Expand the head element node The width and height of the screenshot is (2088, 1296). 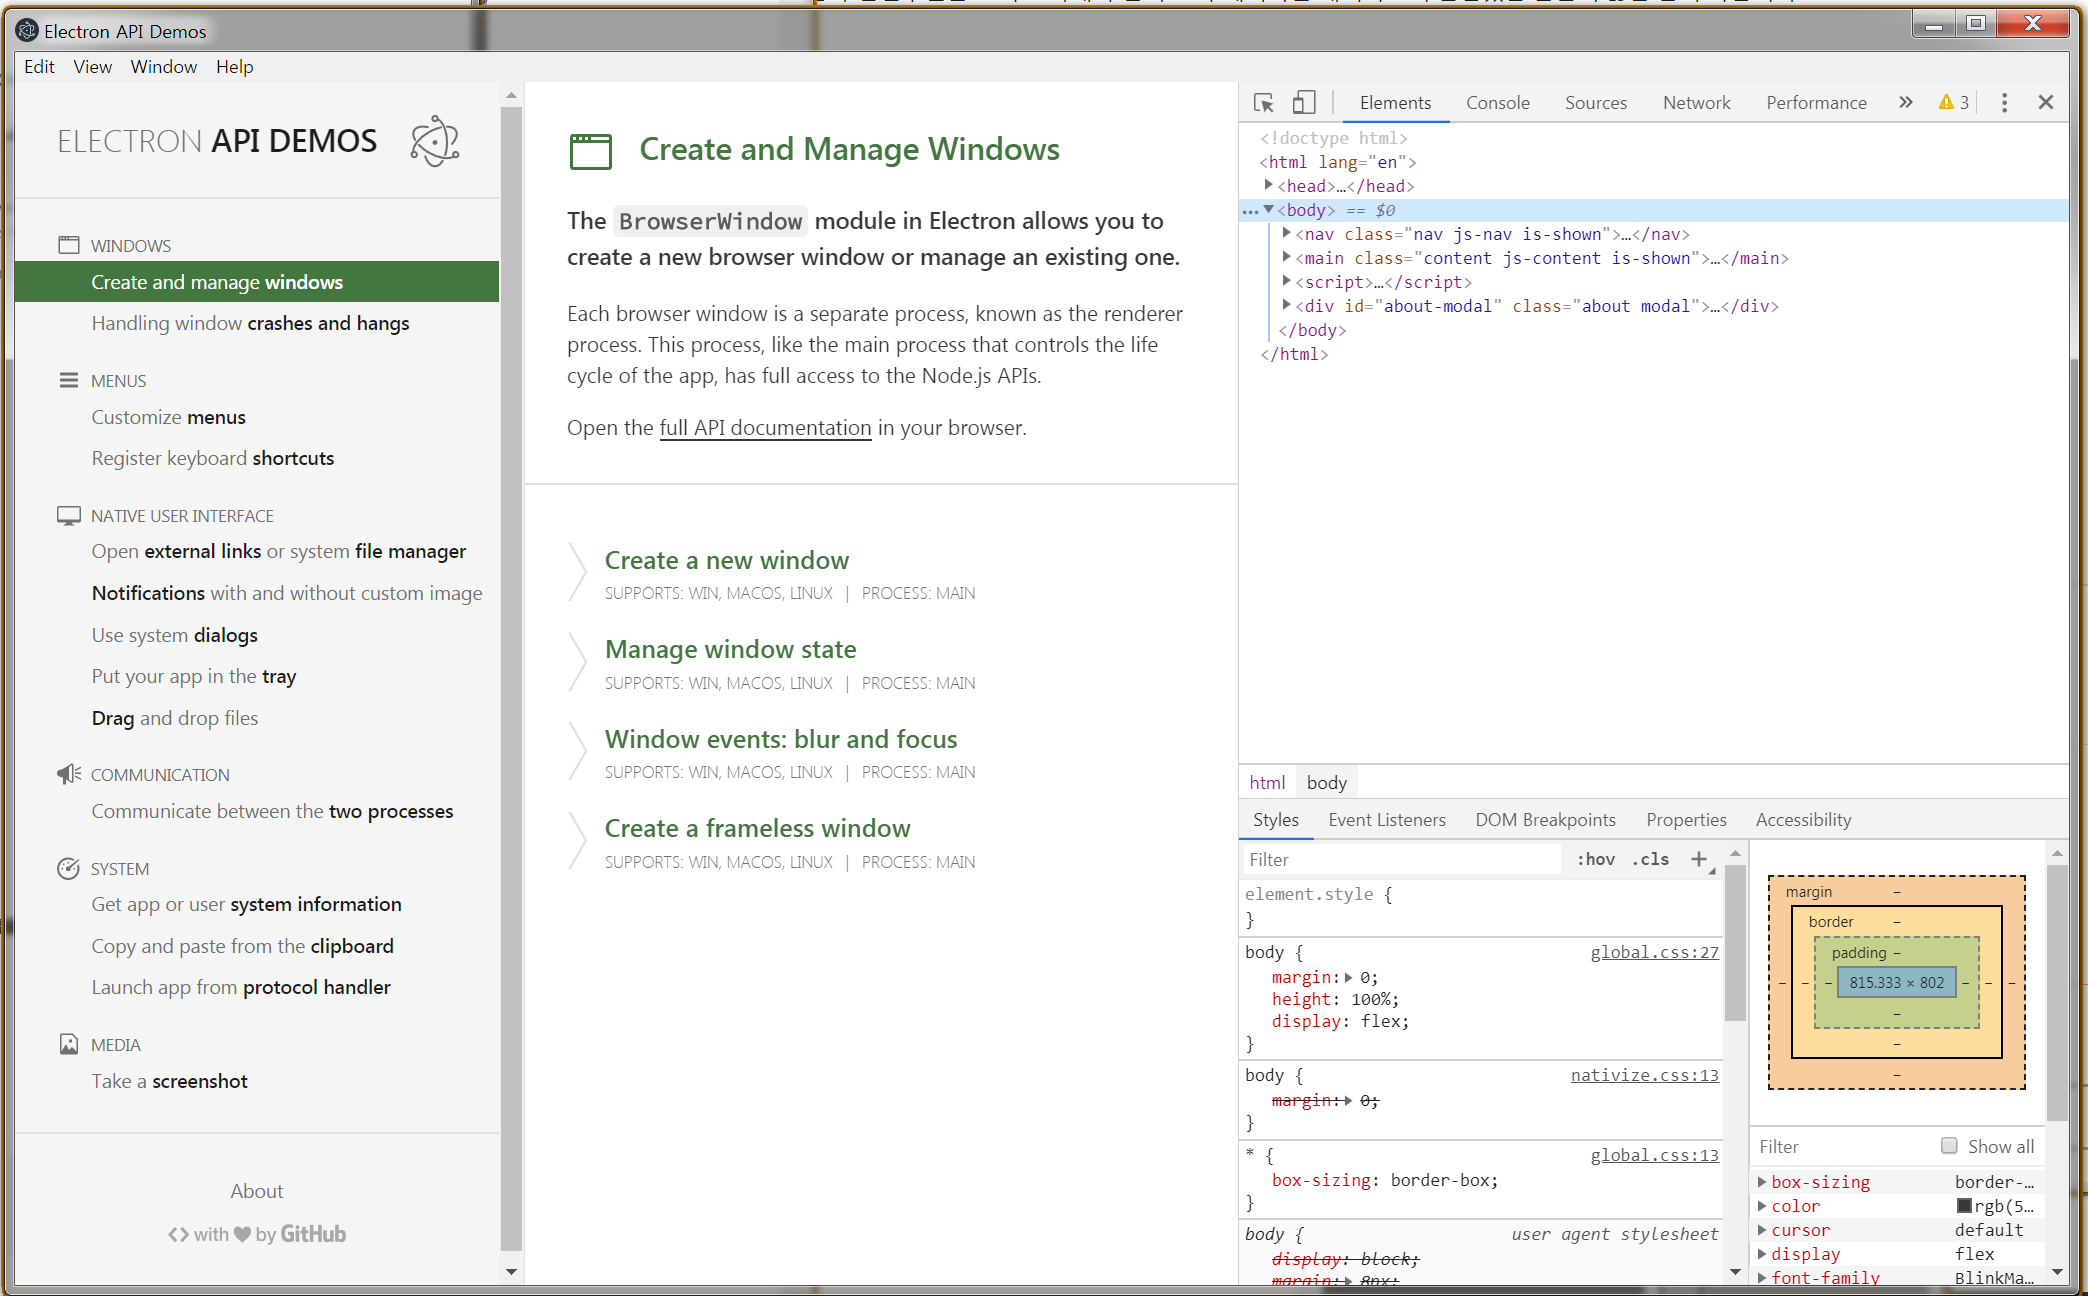(x=1269, y=185)
